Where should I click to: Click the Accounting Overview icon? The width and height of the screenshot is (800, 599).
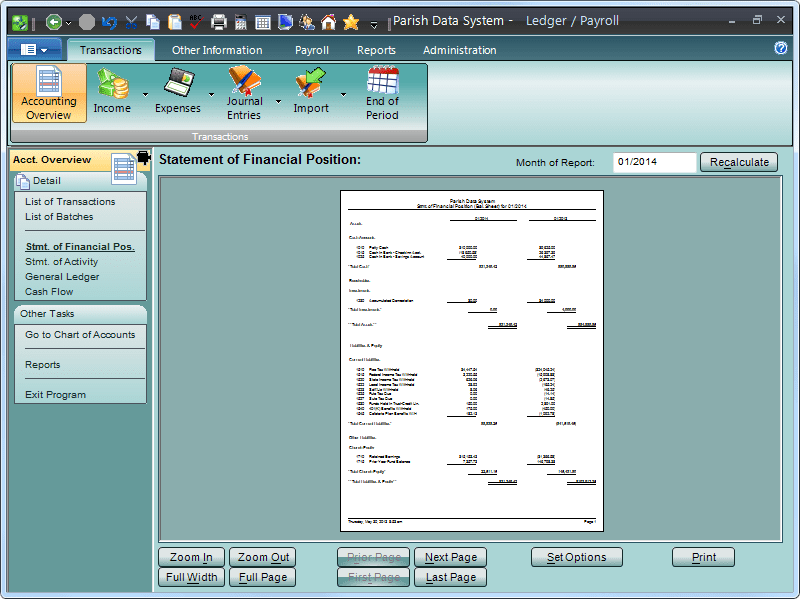click(48, 91)
